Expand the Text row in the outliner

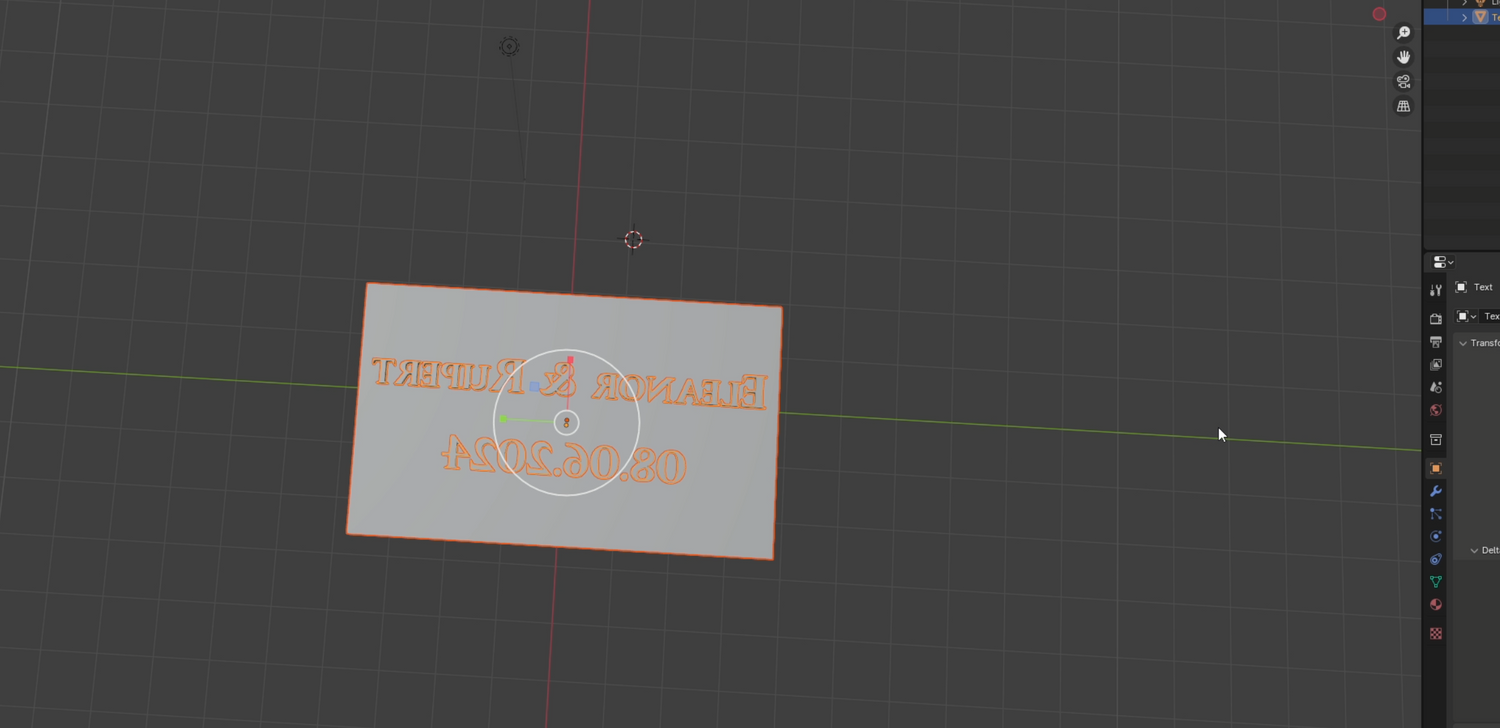click(x=1465, y=17)
